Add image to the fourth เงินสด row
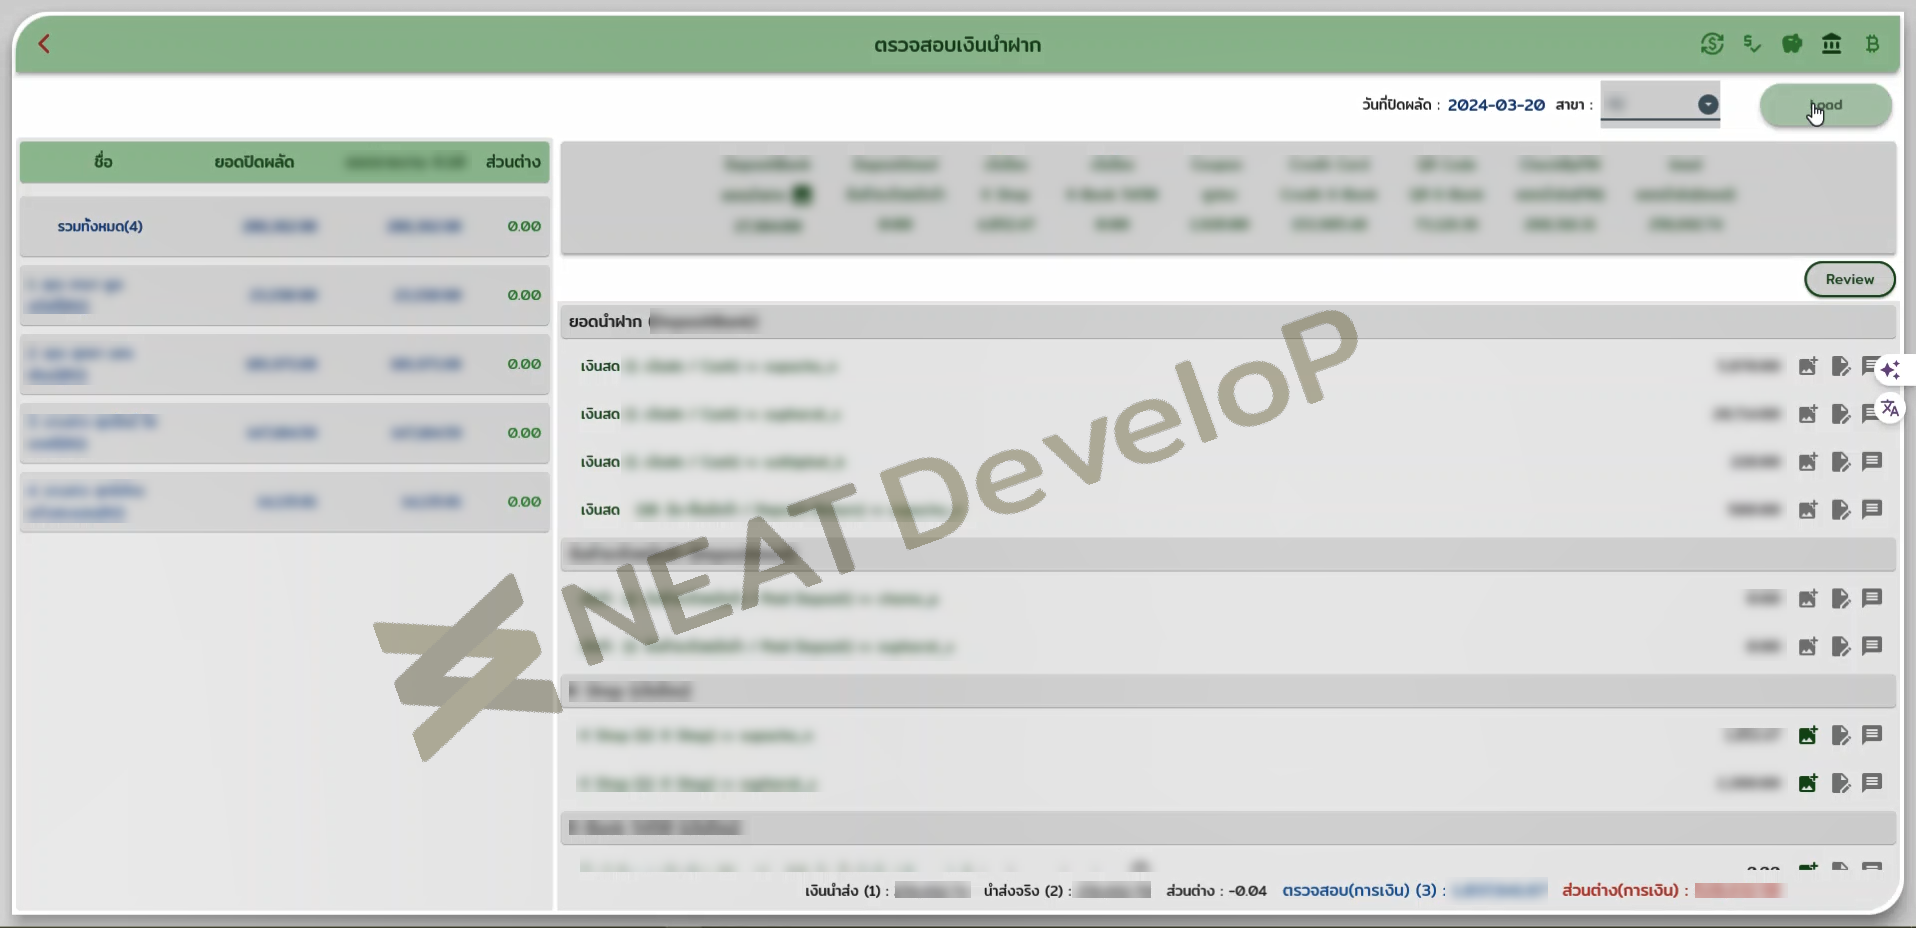 pyautogui.click(x=1808, y=510)
